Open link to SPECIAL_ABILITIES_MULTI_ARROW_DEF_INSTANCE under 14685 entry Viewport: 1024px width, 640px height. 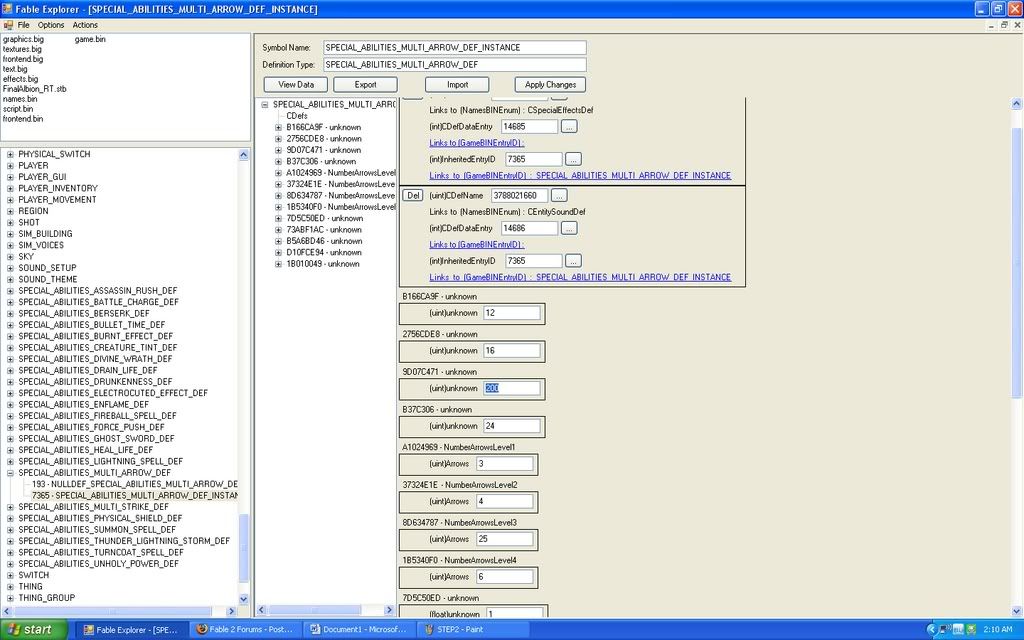pos(580,175)
